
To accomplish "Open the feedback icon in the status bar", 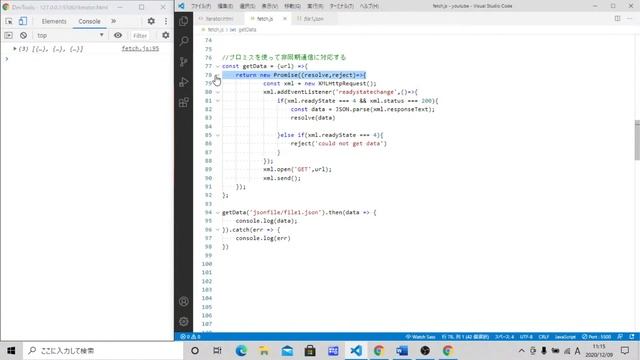I will coord(620,337).
